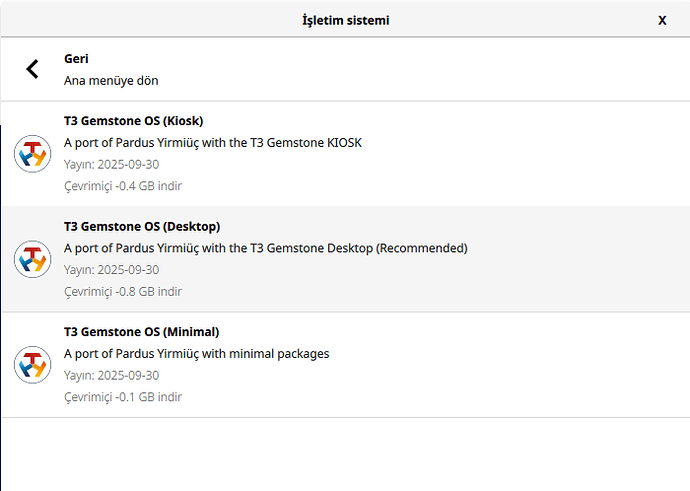Click the T3 Gemstone Desktop logo icon
The image size is (690, 491).
pos(32,259)
